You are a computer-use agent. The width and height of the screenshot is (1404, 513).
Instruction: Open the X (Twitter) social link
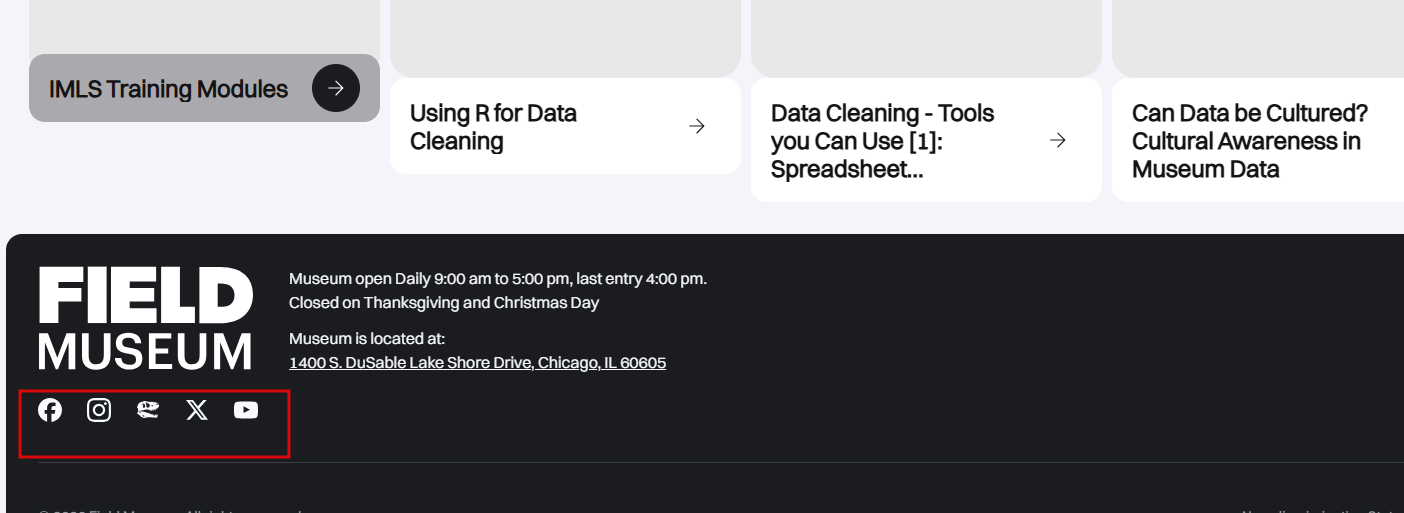(x=197, y=410)
